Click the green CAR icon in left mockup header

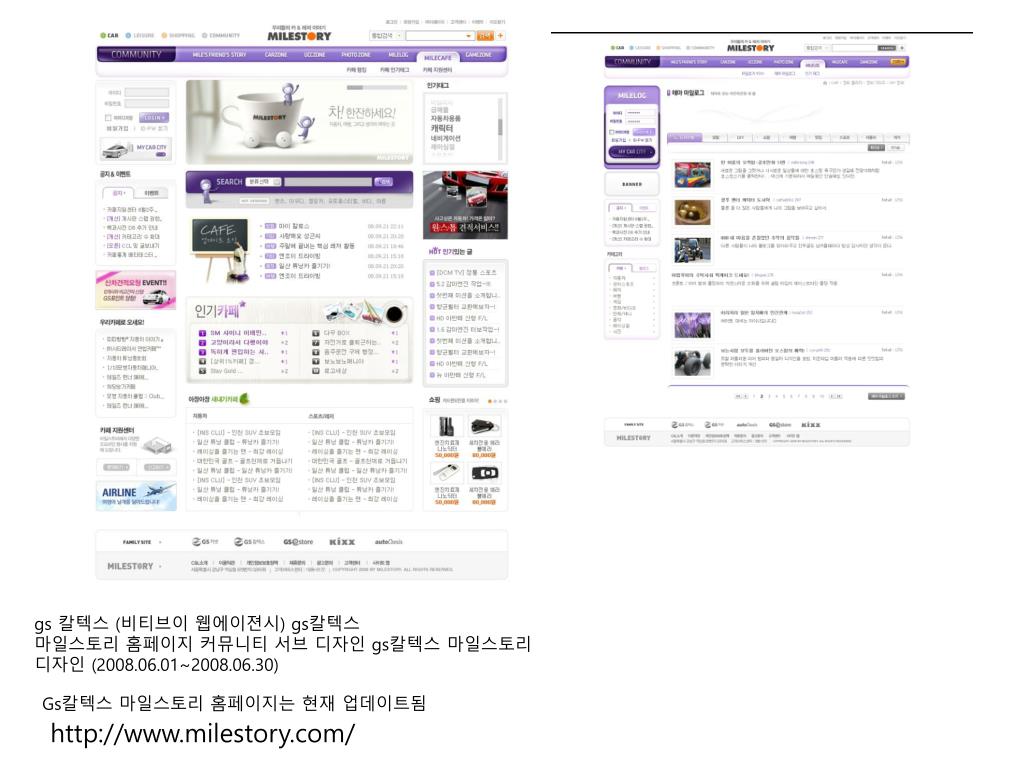tap(103, 35)
